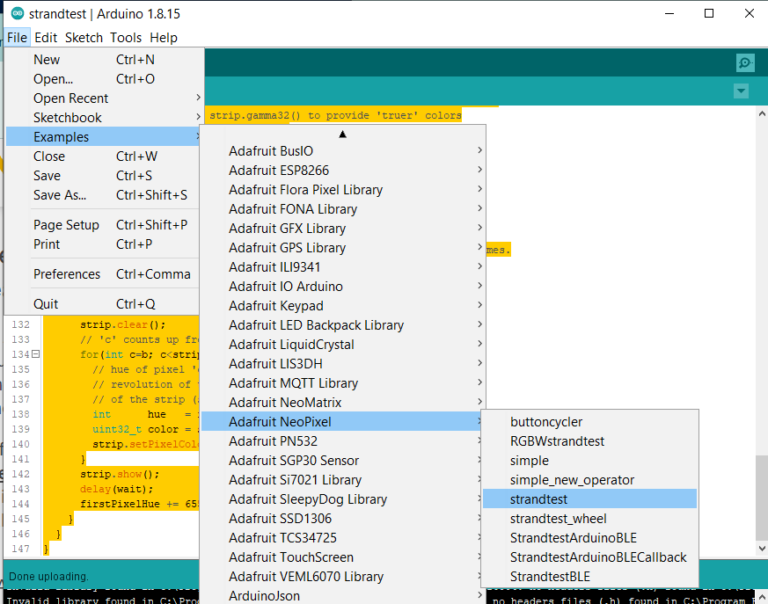Choose Close in File menu
This screenshot has width=768, height=604.
coord(104,156)
